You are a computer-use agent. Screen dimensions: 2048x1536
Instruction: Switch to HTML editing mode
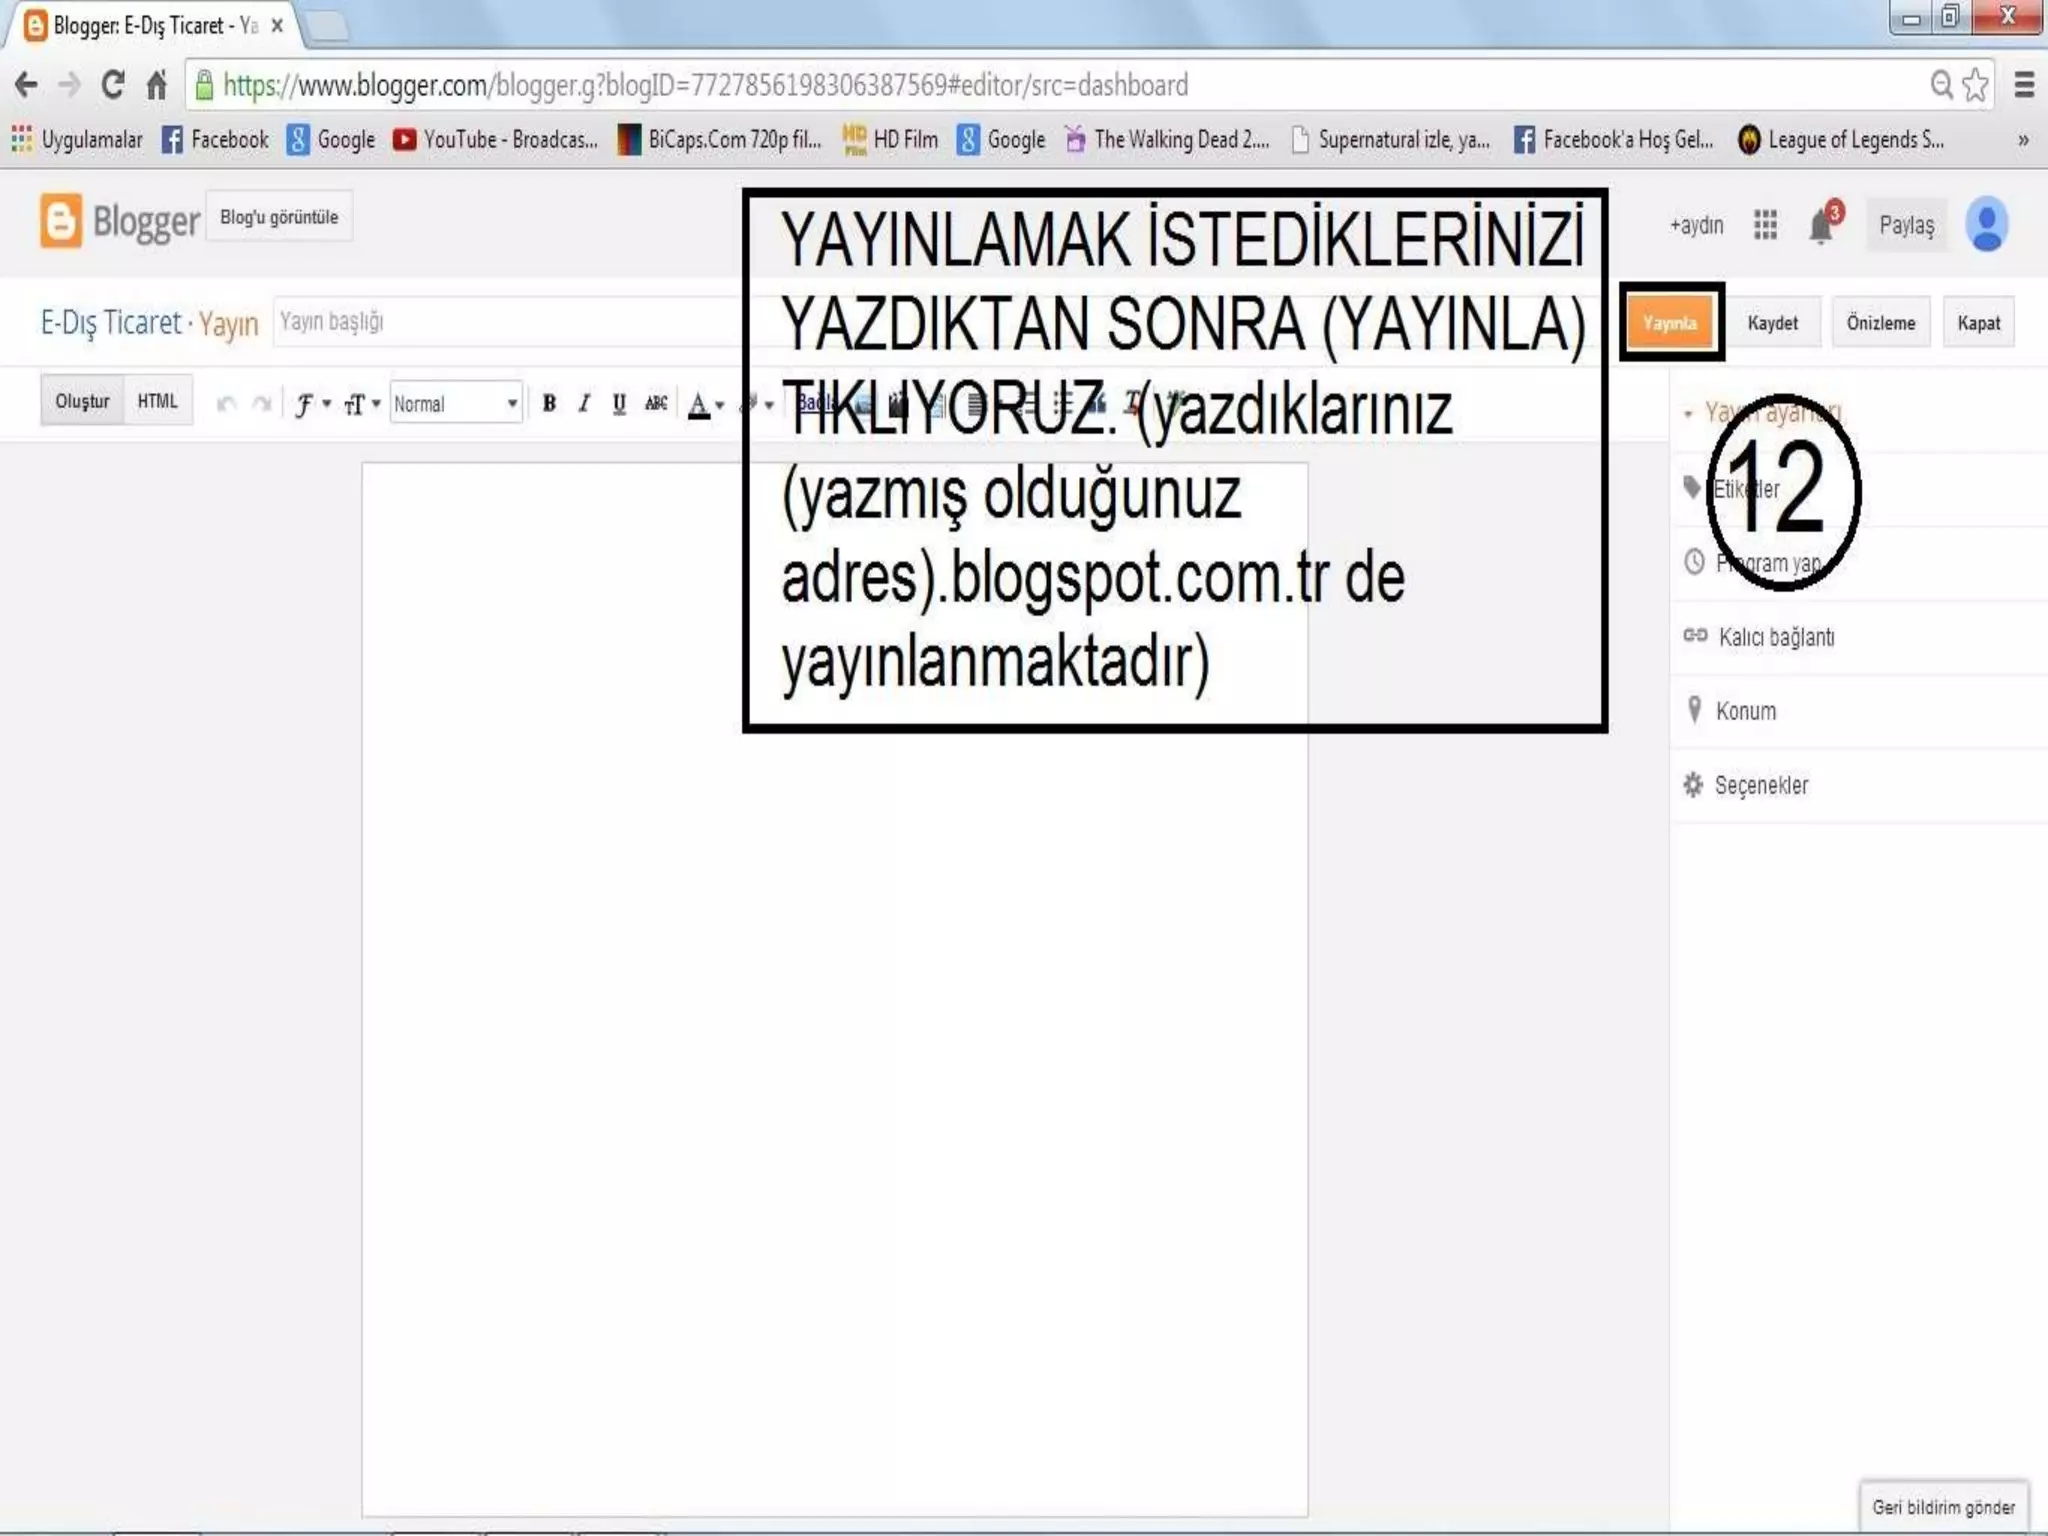coord(157,401)
